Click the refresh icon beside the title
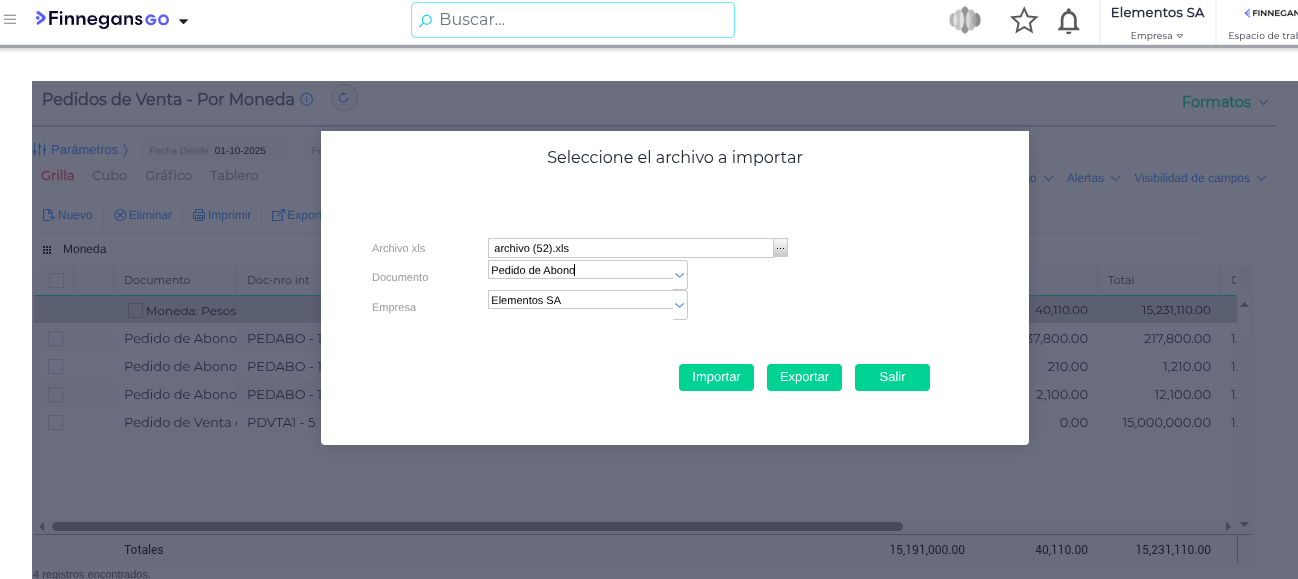This screenshot has width=1298, height=579. (344, 98)
